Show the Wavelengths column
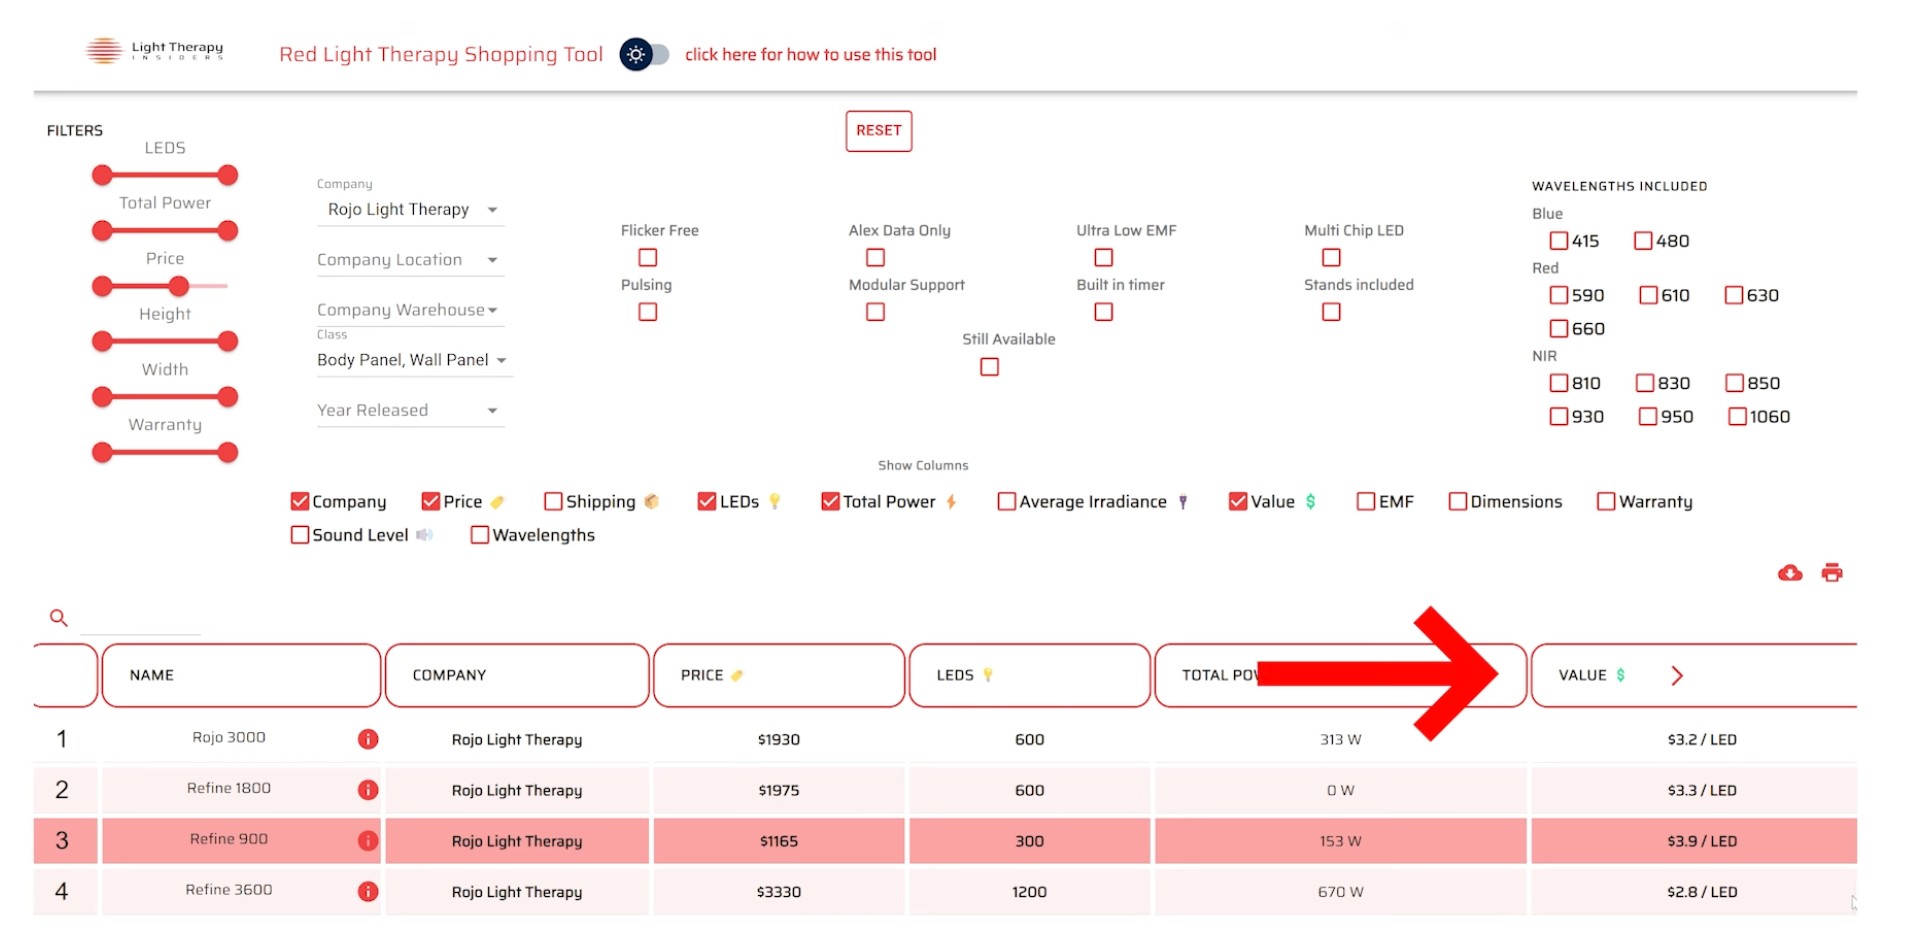Image resolution: width=1909 pixels, height=935 pixels. 480,535
